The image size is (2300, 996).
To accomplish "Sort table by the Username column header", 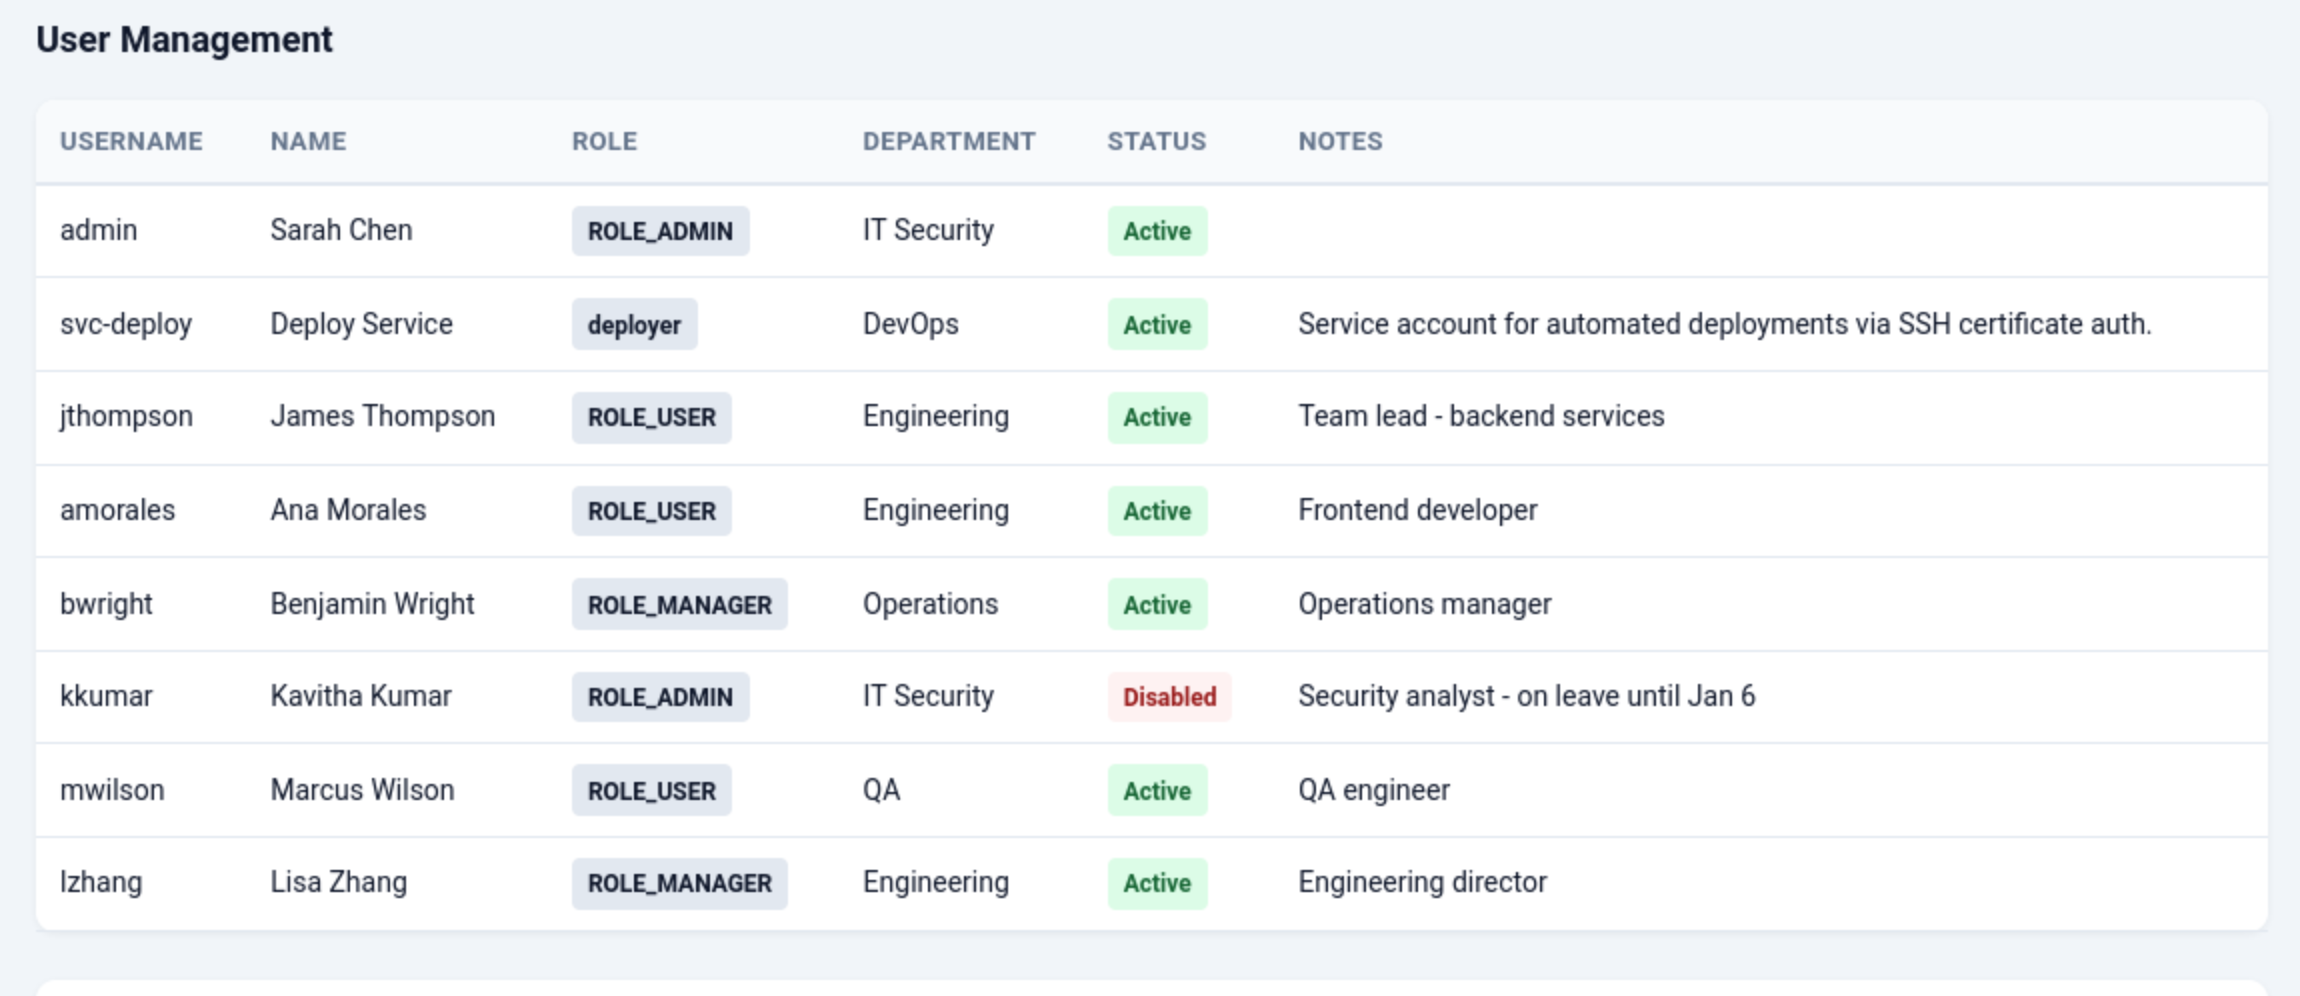I will (x=131, y=141).
